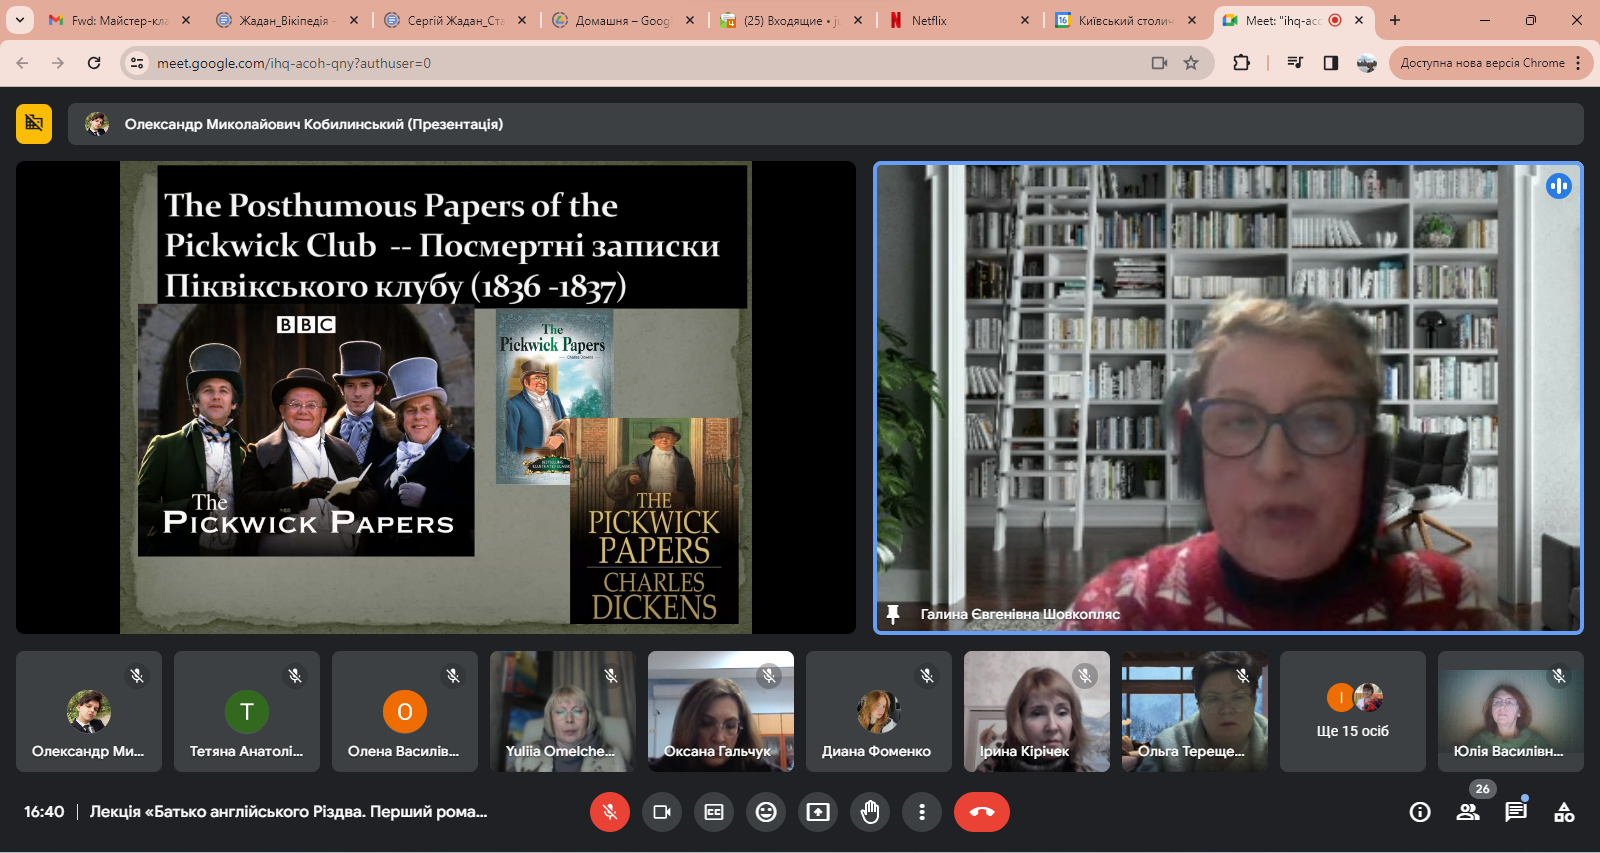The image size is (1600, 853).
Task: Bookmark this page with star icon
Action: click(x=1191, y=63)
